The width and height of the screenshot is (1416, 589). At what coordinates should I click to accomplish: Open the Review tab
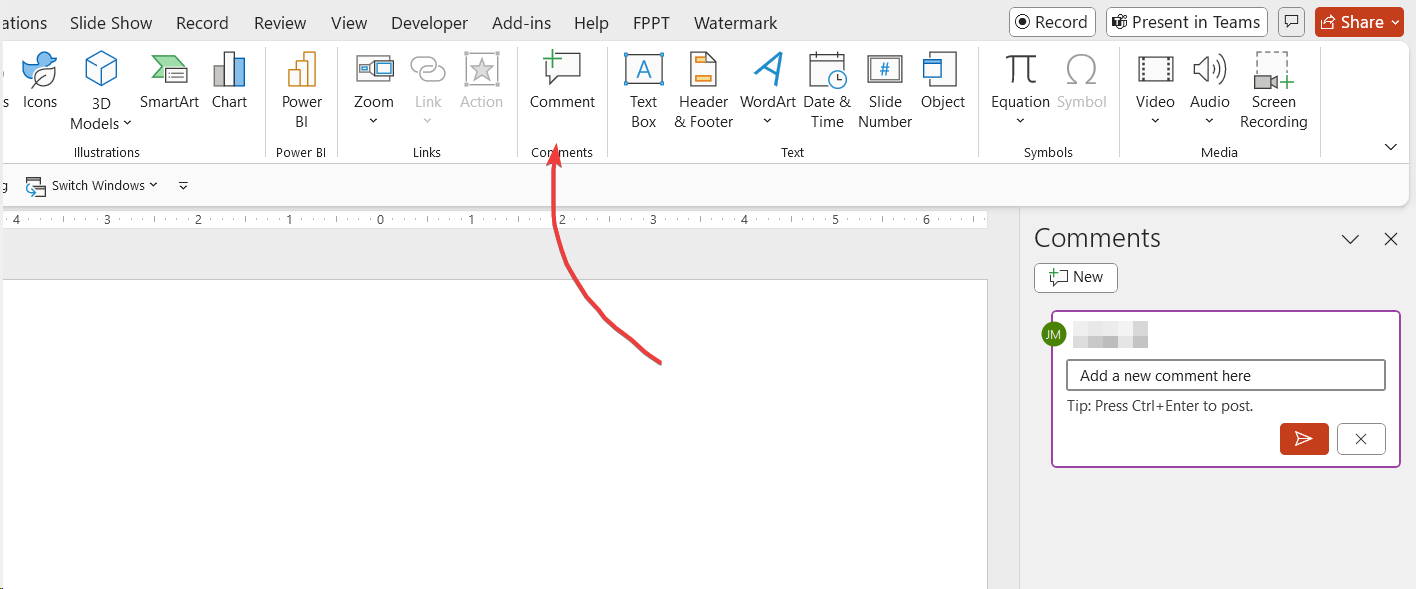click(280, 23)
